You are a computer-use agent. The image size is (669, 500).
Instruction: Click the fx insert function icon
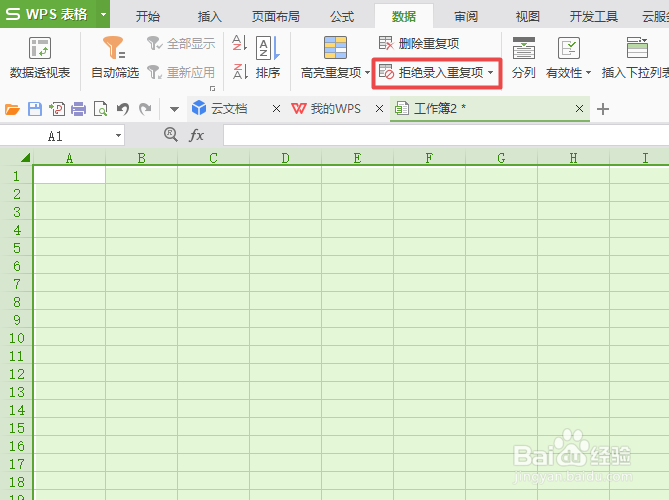pyautogui.click(x=196, y=135)
